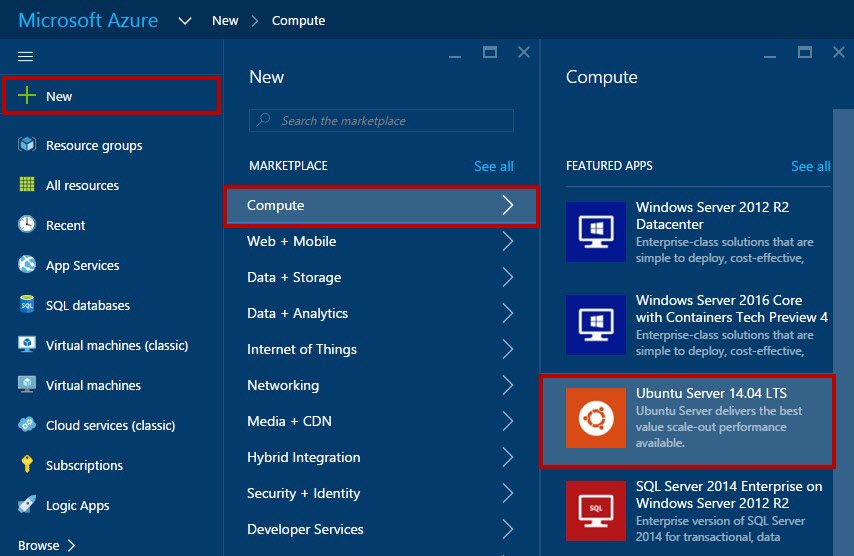Expand the Compute category chevron
Viewport: 854px width, 556px height.
pyautogui.click(x=508, y=205)
